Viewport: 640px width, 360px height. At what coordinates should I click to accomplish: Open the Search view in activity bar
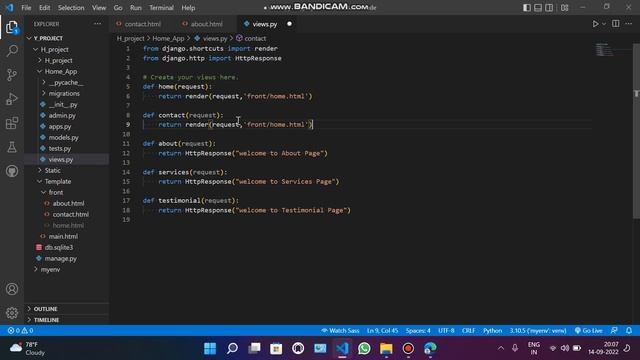pos(12,51)
